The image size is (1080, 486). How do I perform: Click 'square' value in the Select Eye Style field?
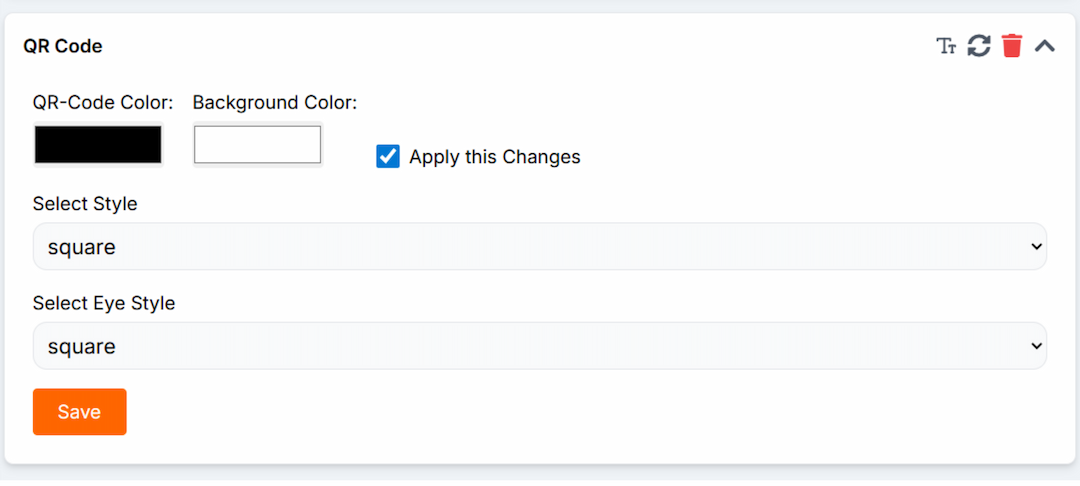tap(82, 346)
